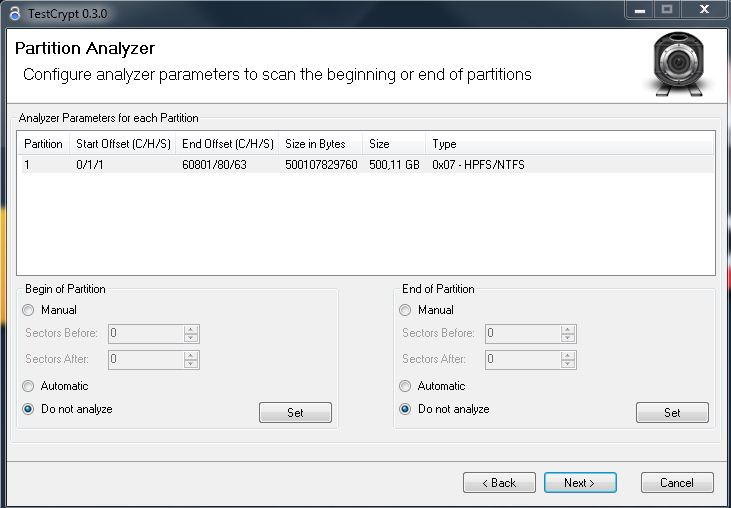Decrease Sectors After spinner in End of Partition

[x=568, y=364]
